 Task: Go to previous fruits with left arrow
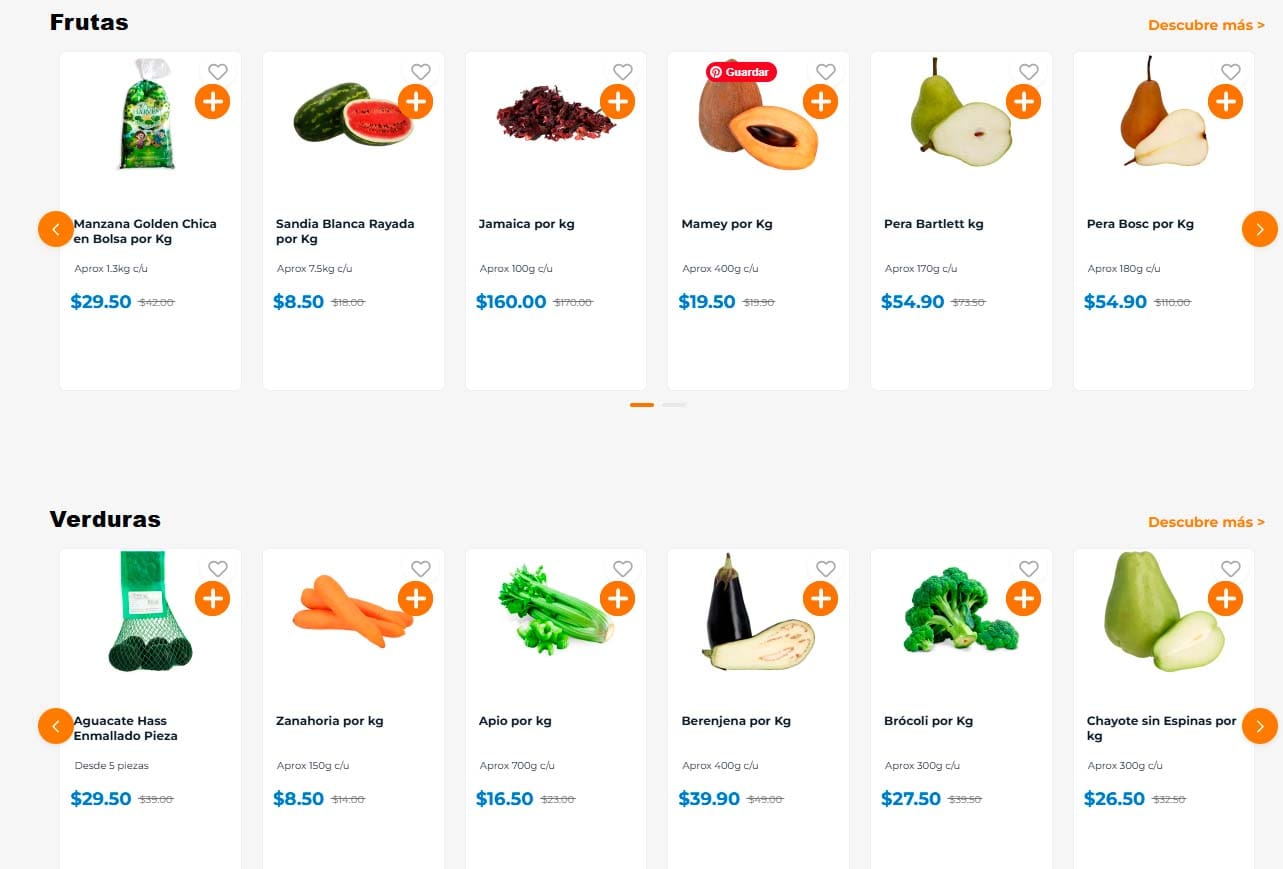click(x=56, y=229)
